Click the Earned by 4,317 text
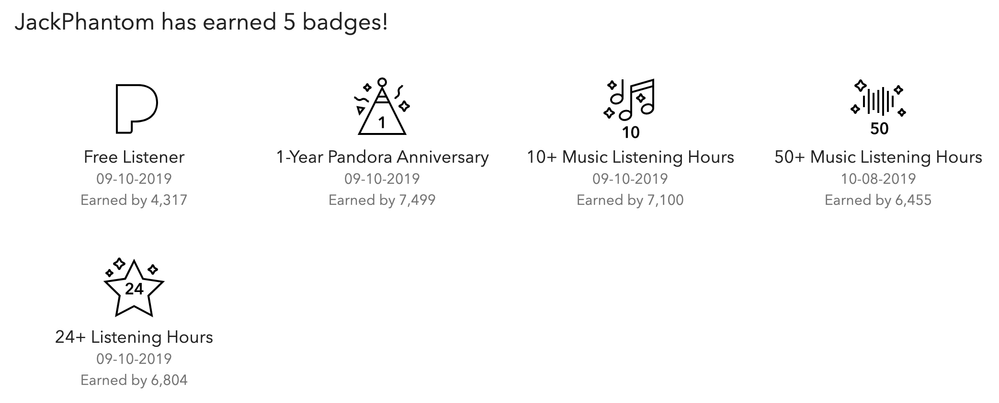This screenshot has height=403, width=999. click(x=134, y=201)
